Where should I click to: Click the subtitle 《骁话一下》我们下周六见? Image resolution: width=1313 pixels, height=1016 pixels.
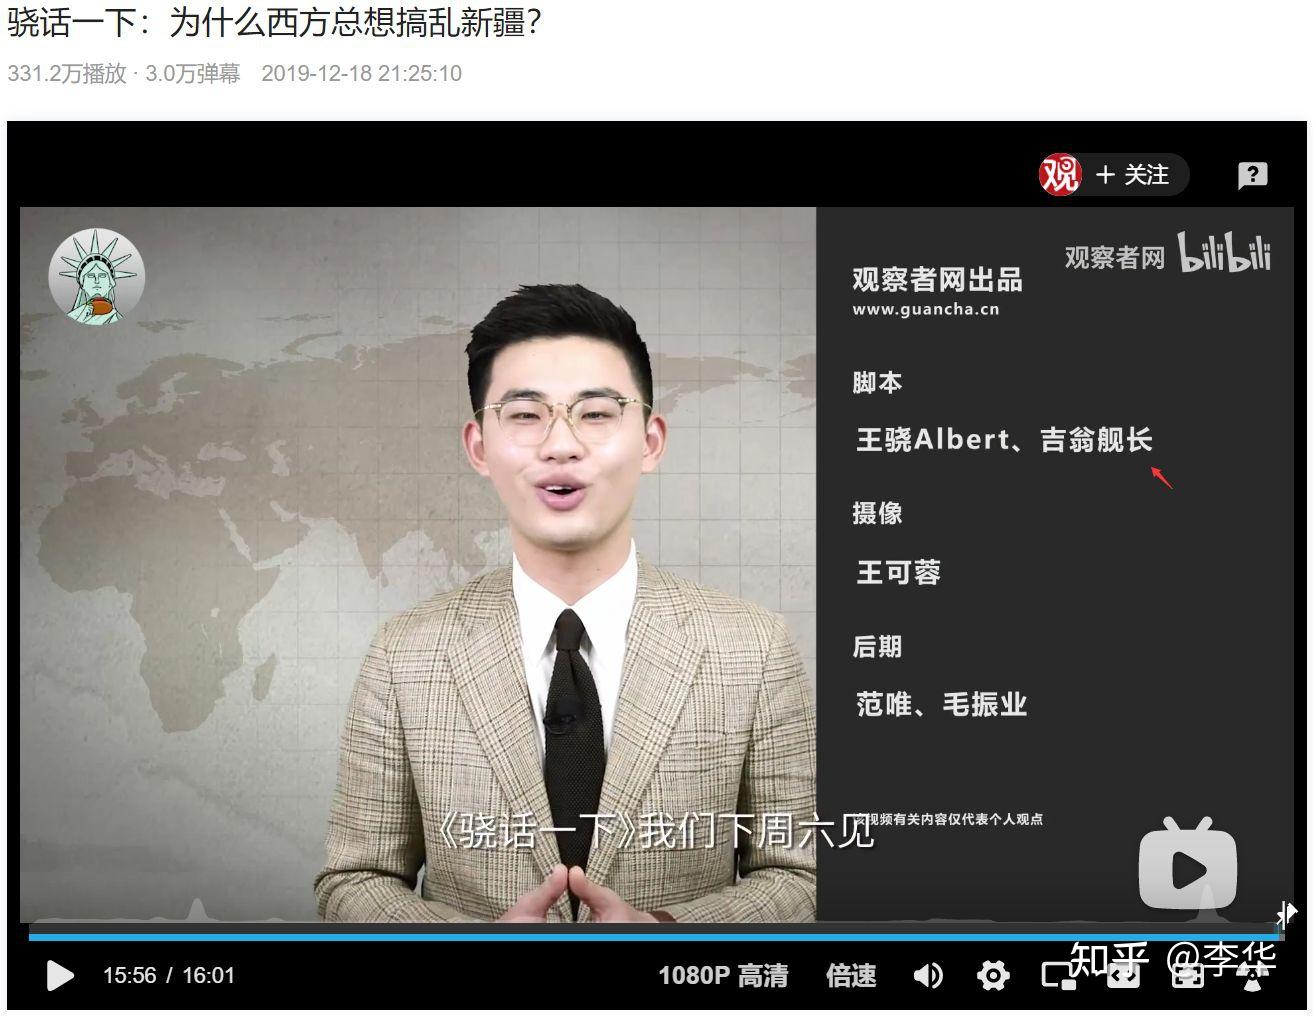(656, 830)
